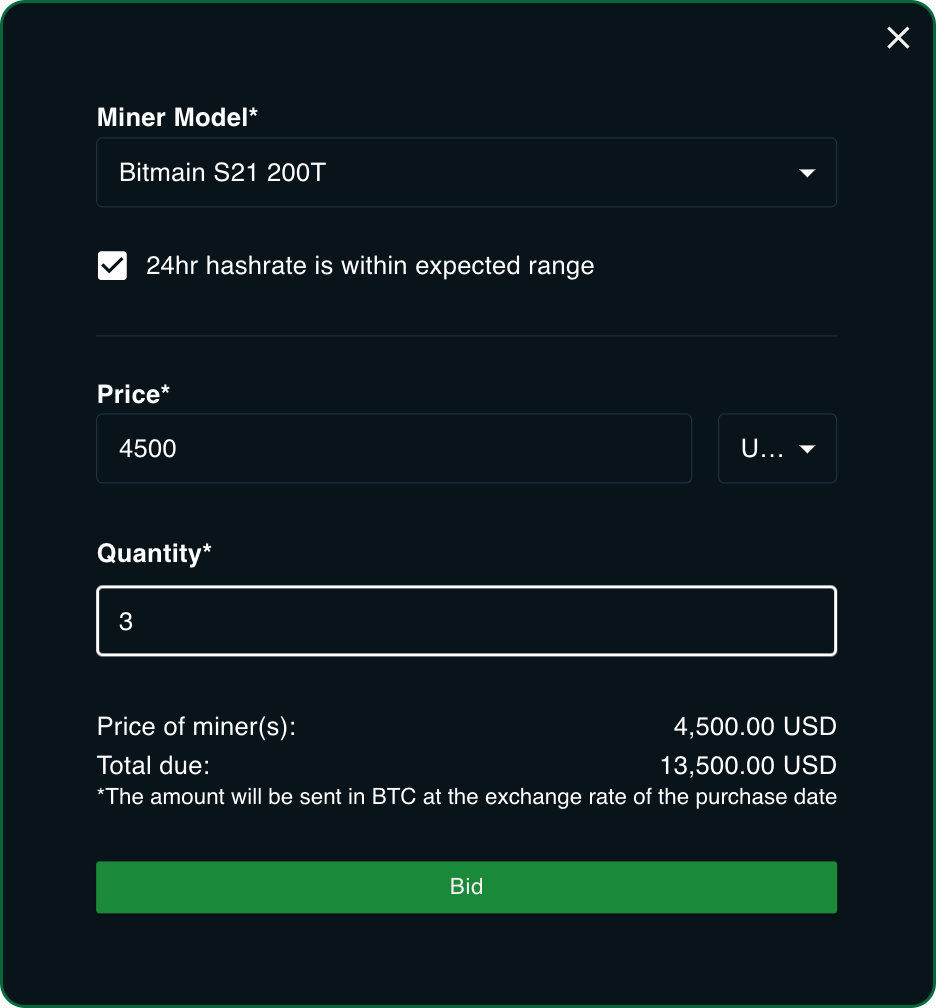Screen dimensions: 936x1008
Task: Click the currency selector's dropdown arrow
Action: 809,448
